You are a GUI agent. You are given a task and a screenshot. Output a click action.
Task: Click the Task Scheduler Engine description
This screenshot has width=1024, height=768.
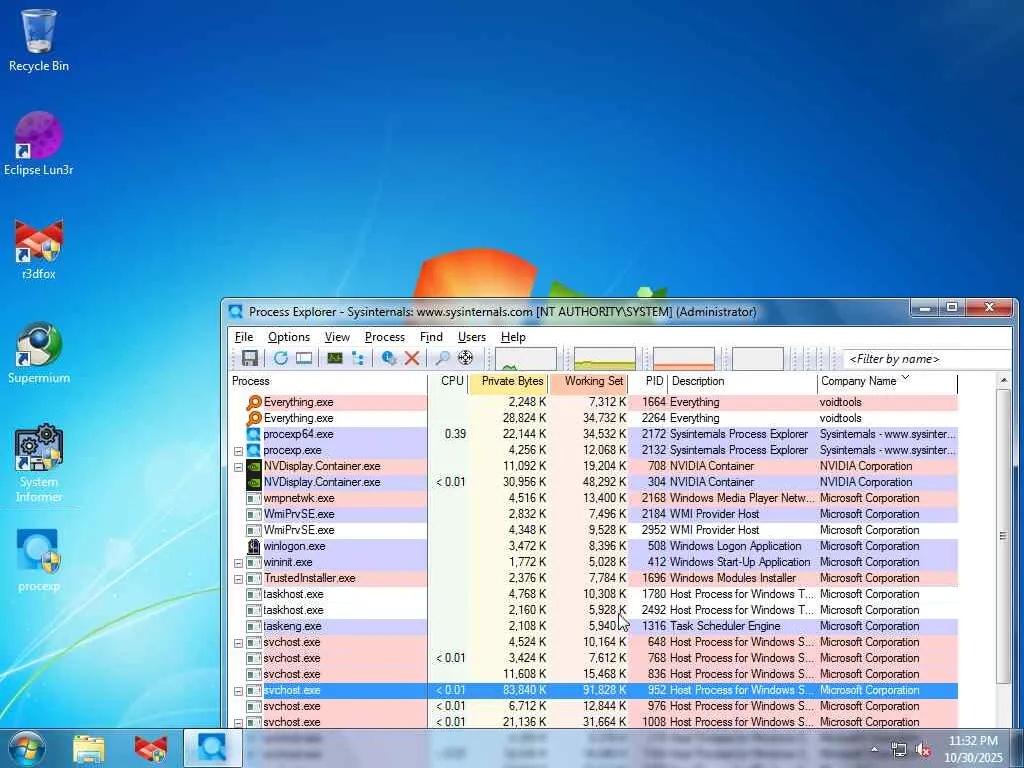tap(725, 626)
